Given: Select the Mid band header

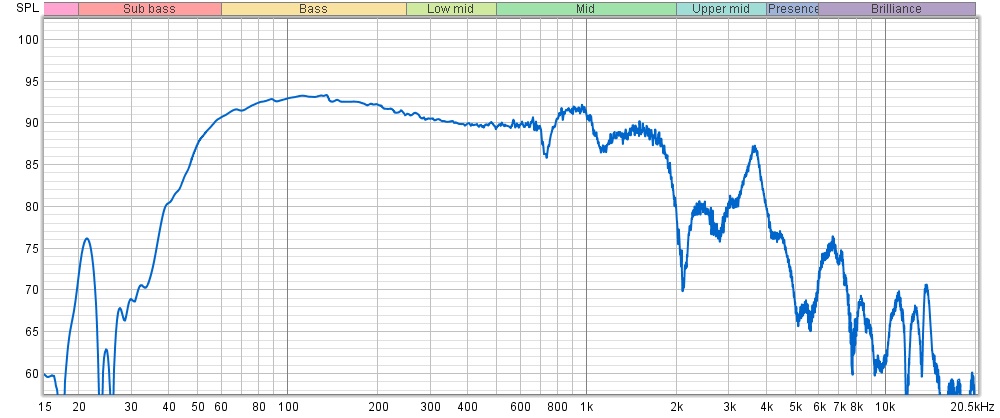Looking at the screenshot, I should pyautogui.click(x=586, y=9).
